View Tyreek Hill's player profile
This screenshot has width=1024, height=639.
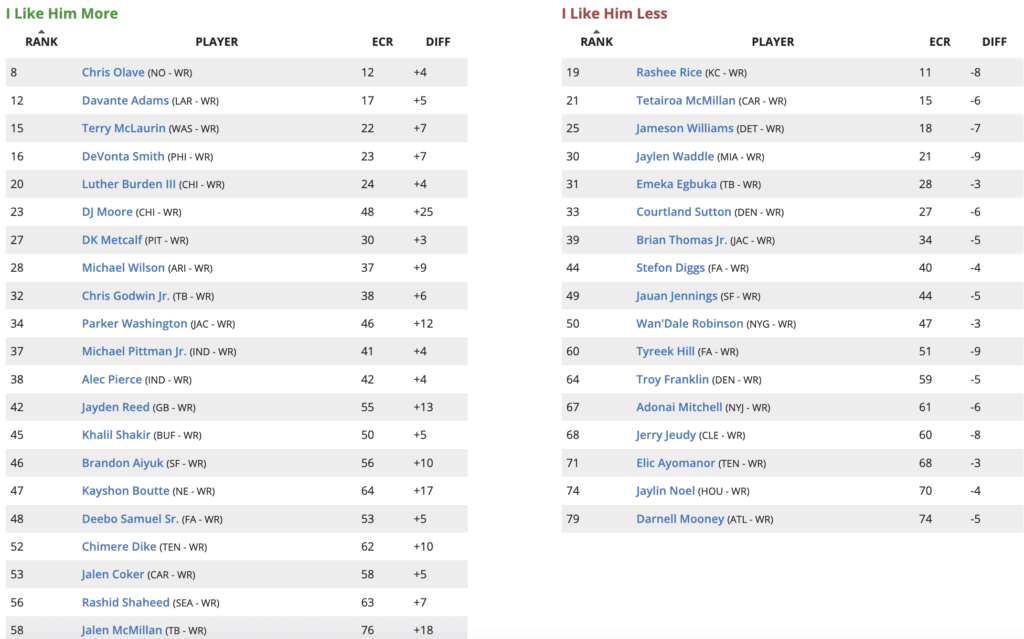click(666, 352)
